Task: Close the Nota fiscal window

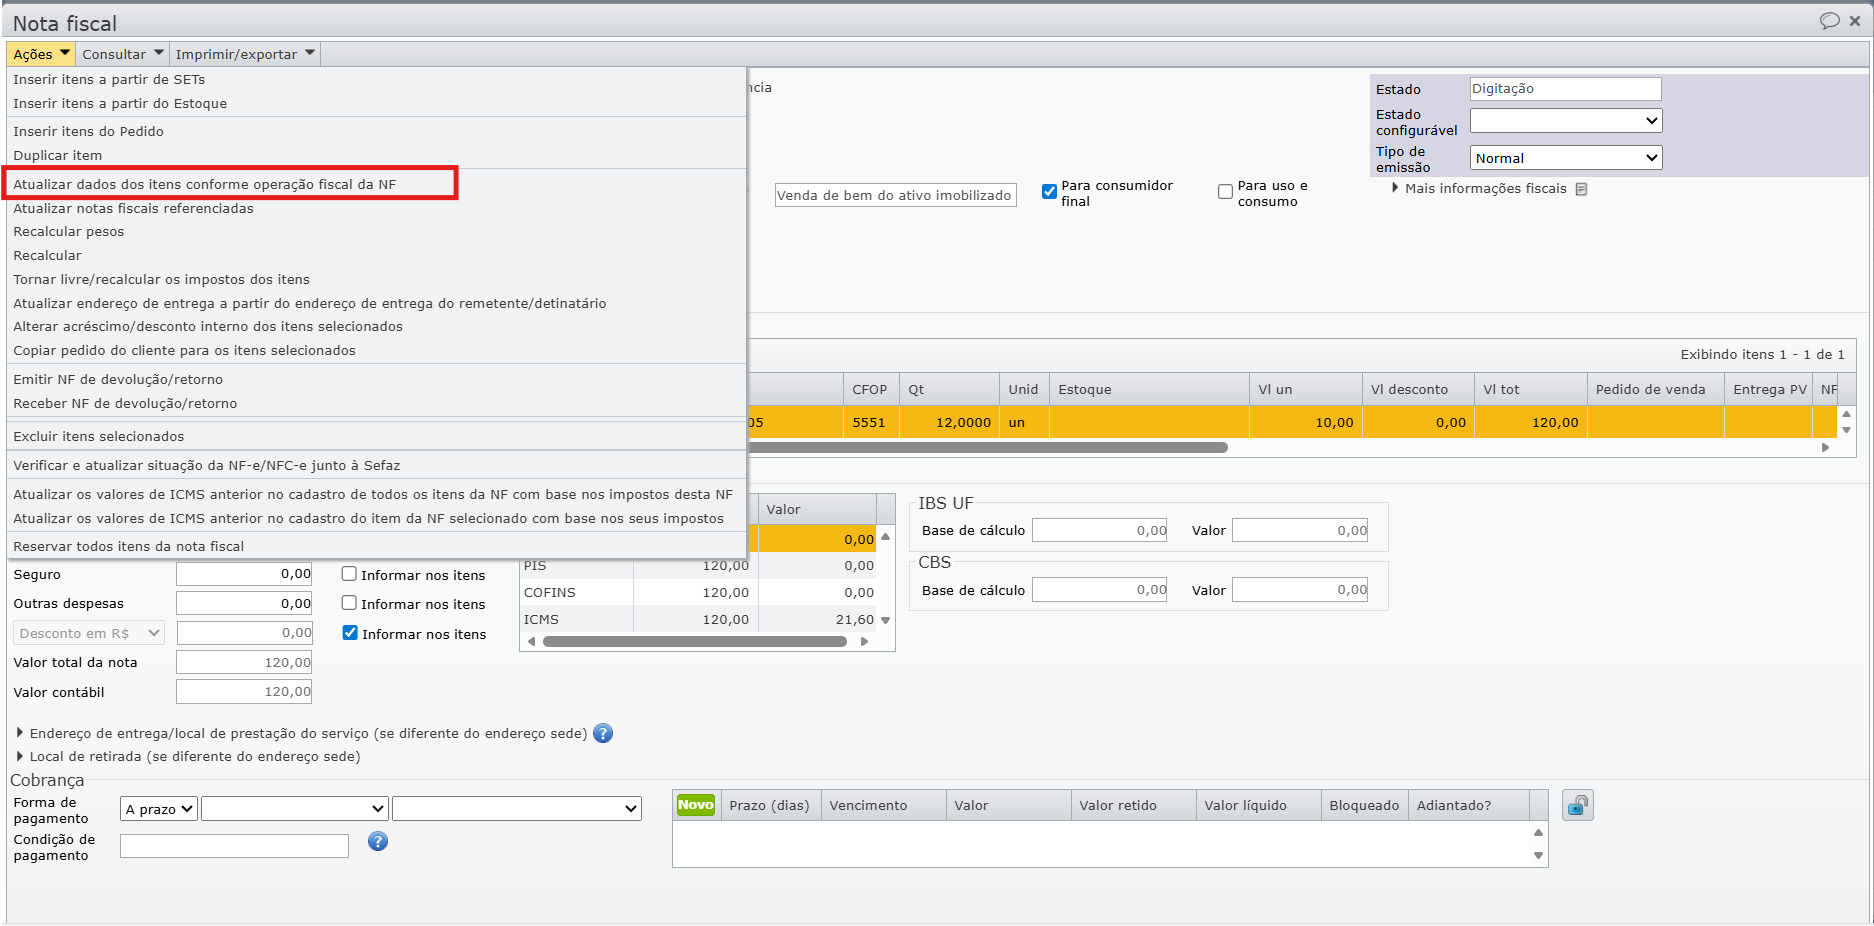Action: coord(1855,21)
